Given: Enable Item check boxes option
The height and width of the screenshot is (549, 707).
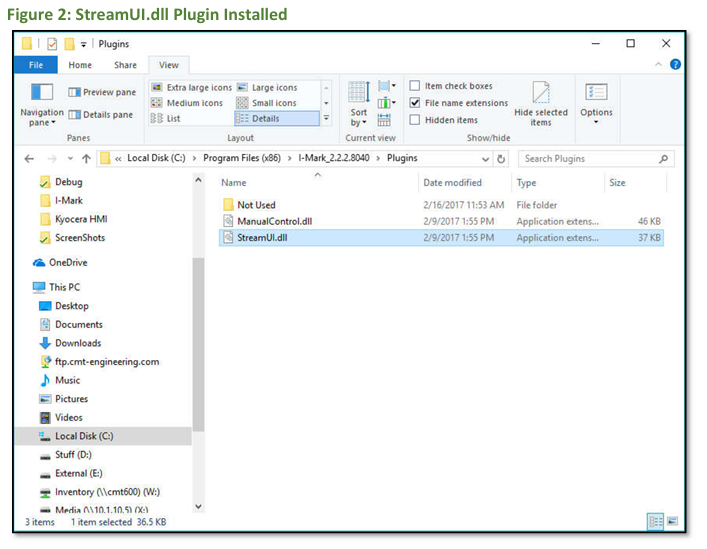Looking at the screenshot, I should point(415,87).
